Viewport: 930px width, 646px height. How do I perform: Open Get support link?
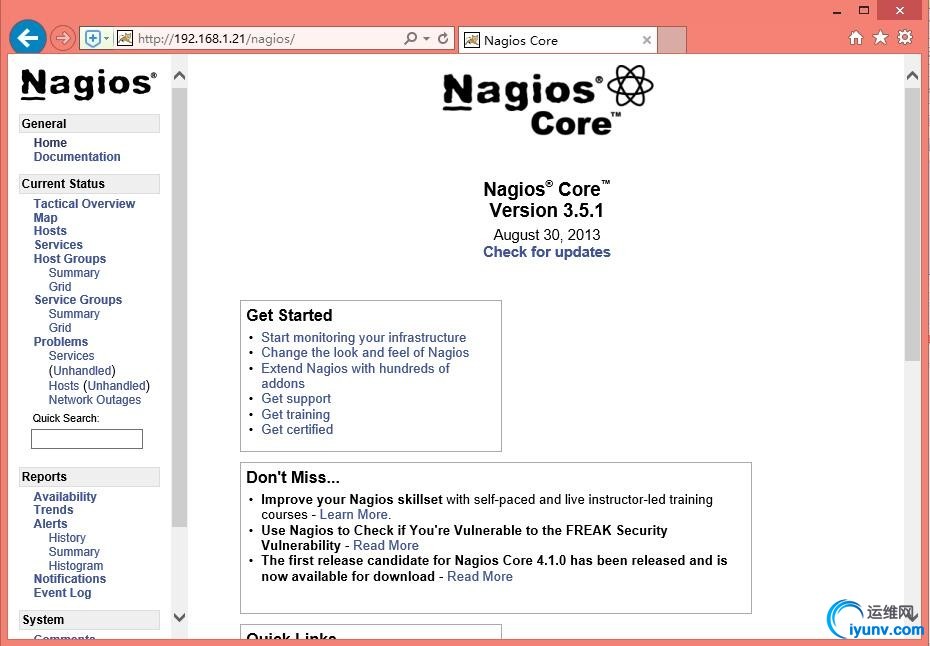pyautogui.click(x=296, y=399)
